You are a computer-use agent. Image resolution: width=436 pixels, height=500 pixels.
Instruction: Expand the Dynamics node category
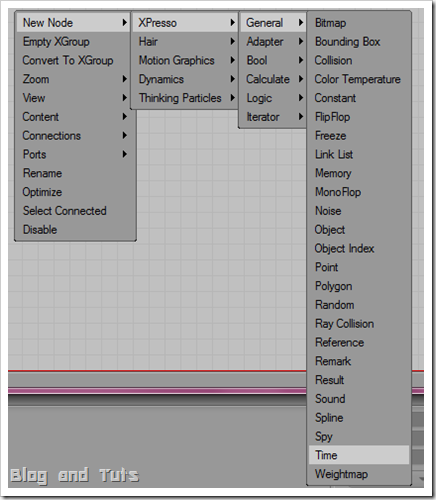pyautogui.click(x=185, y=79)
